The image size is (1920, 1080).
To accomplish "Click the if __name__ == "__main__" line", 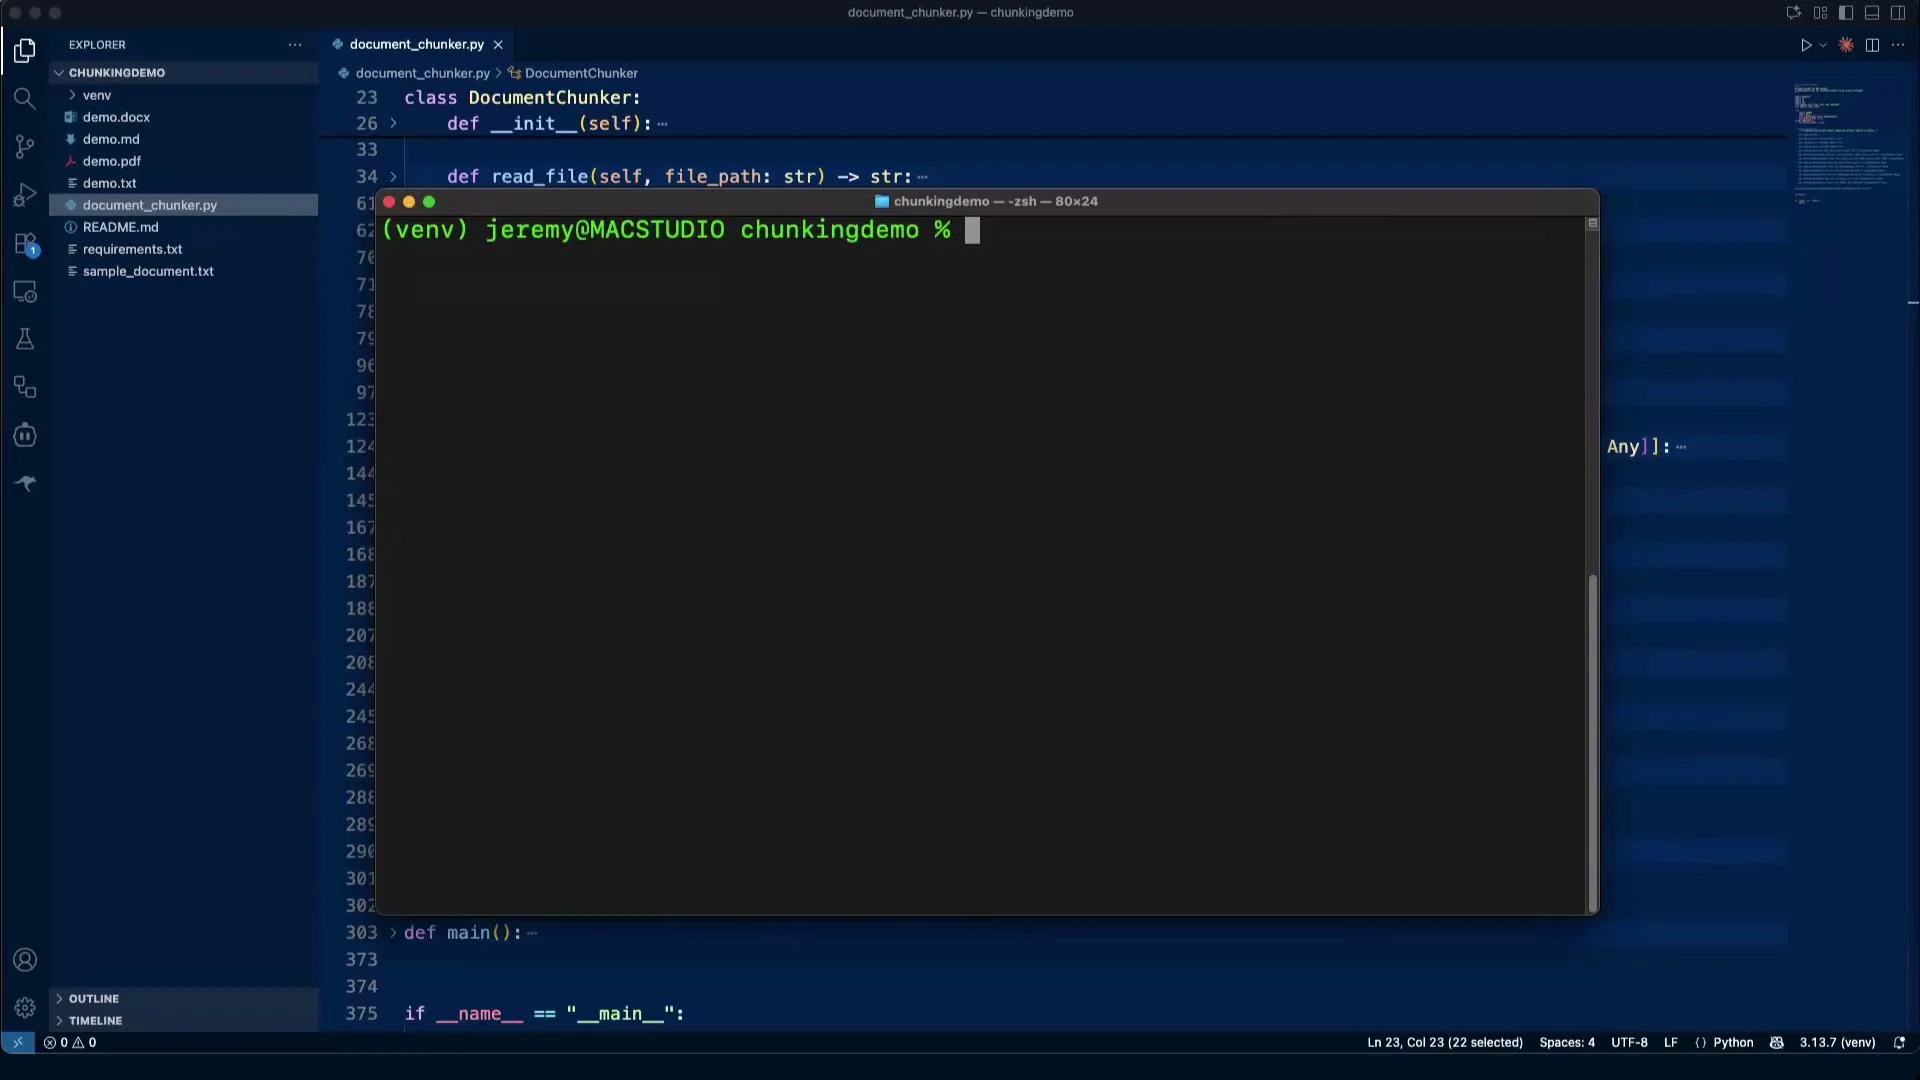I will click(544, 1013).
